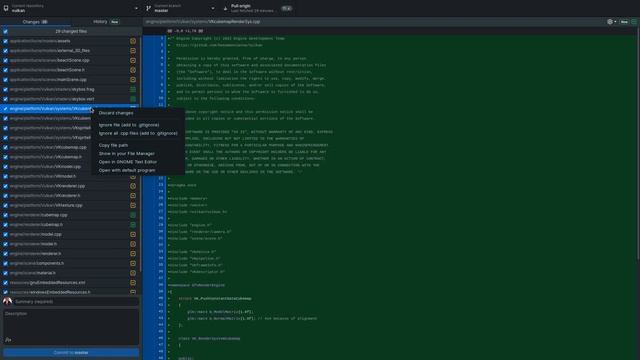Click the pull arrow icon
640x360 pixels.
(225, 8)
